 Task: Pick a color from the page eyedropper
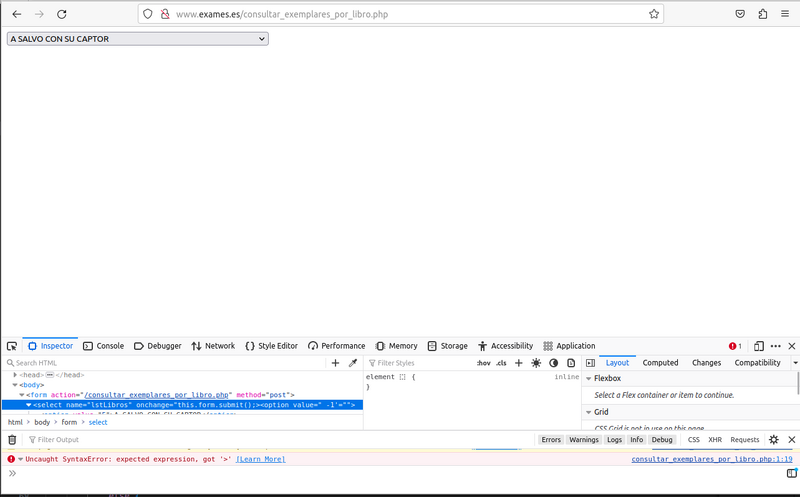point(353,363)
